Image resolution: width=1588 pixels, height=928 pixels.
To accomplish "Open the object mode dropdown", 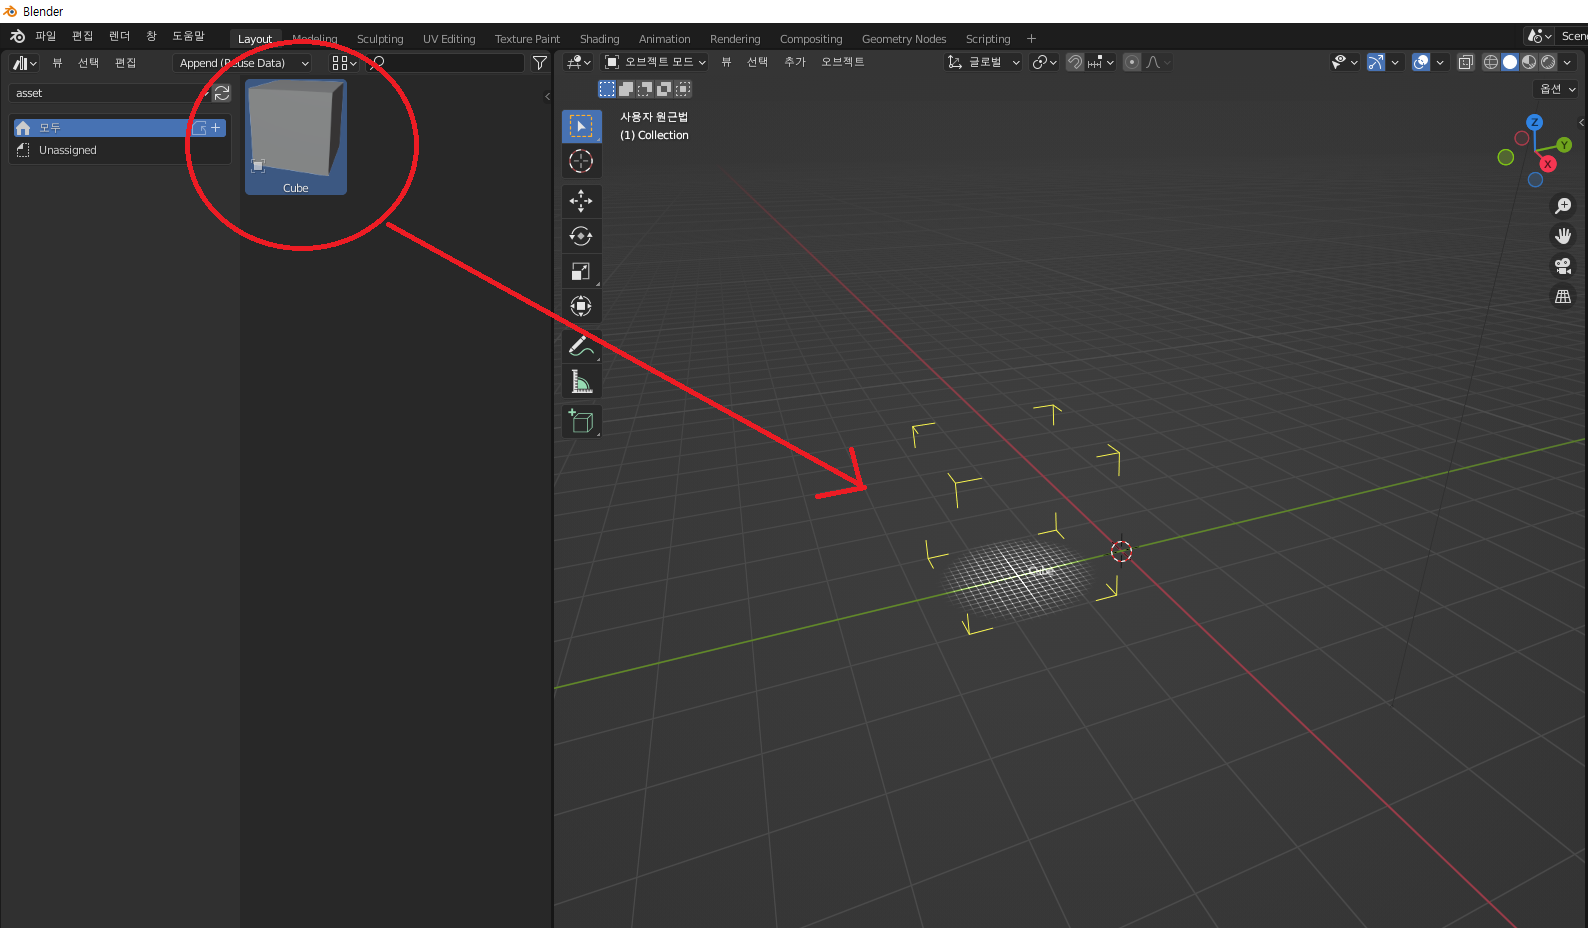I will pyautogui.click(x=655, y=62).
